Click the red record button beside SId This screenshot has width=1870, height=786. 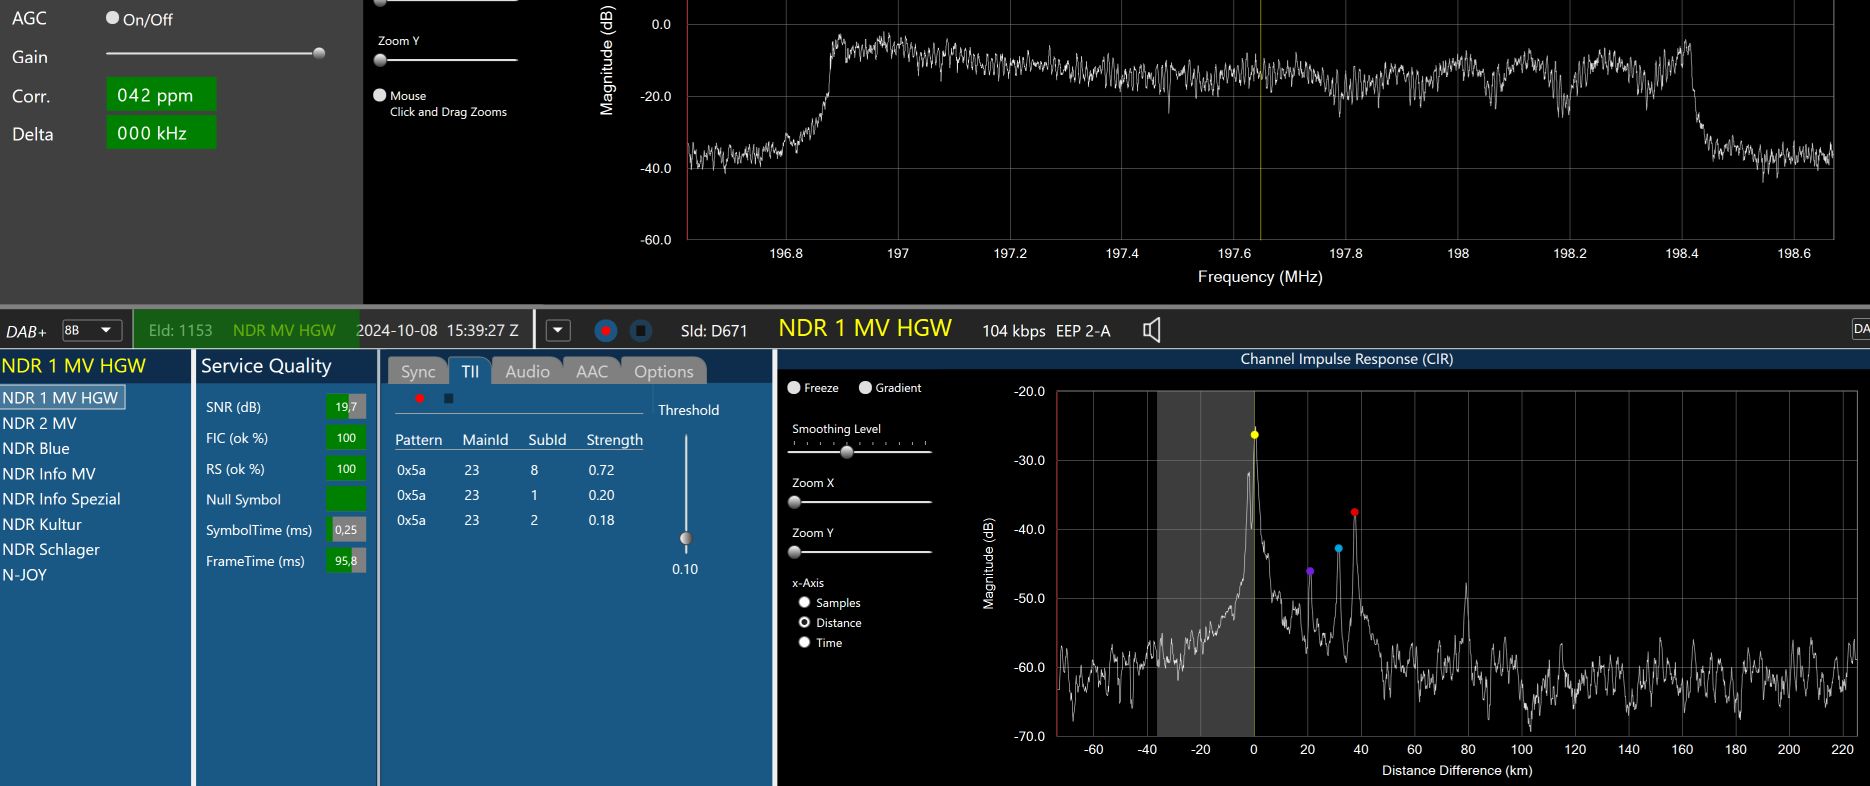[605, 330]
